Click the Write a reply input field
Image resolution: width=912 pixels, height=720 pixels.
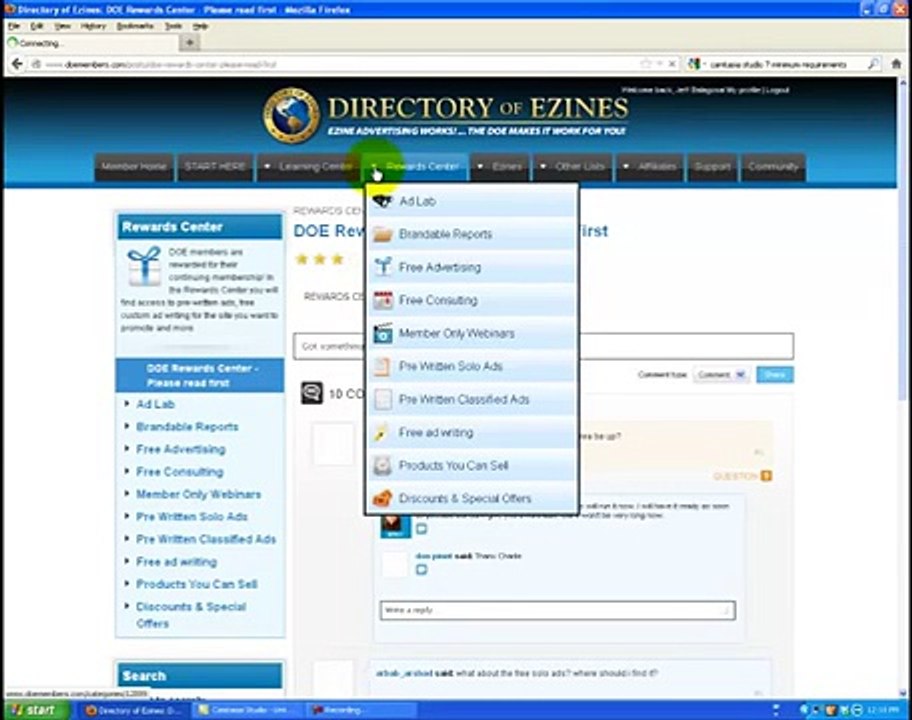pos(558,610)
